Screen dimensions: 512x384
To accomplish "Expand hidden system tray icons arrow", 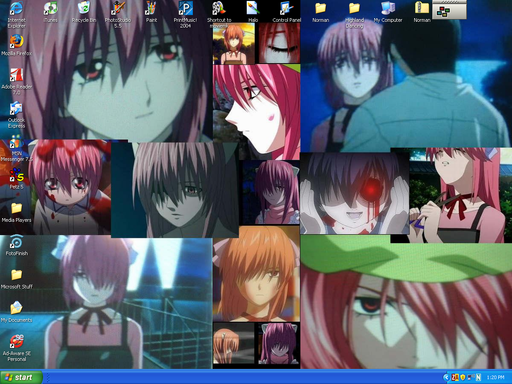I will click(x=446, y=377).
